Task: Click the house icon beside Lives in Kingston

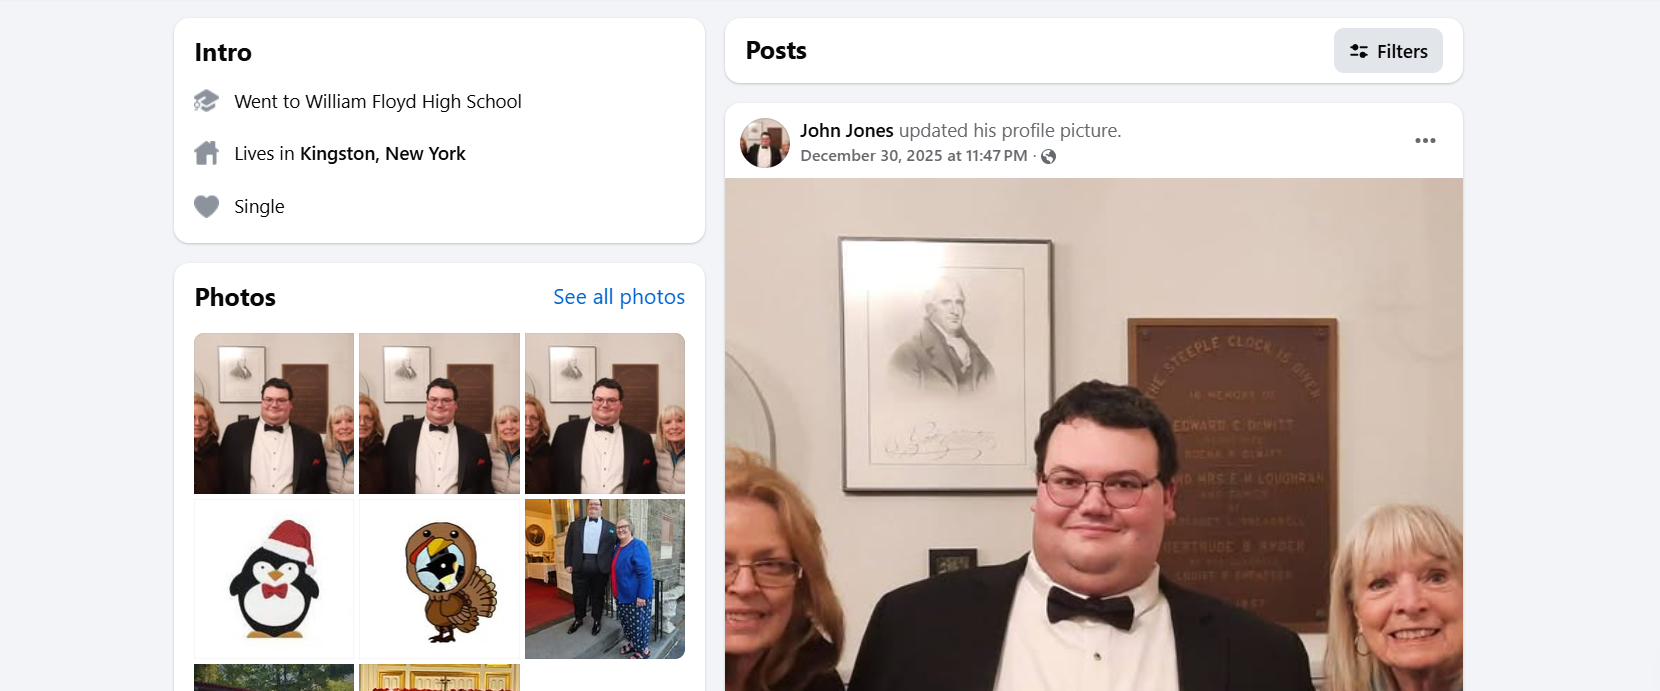Action: [206, 153]
